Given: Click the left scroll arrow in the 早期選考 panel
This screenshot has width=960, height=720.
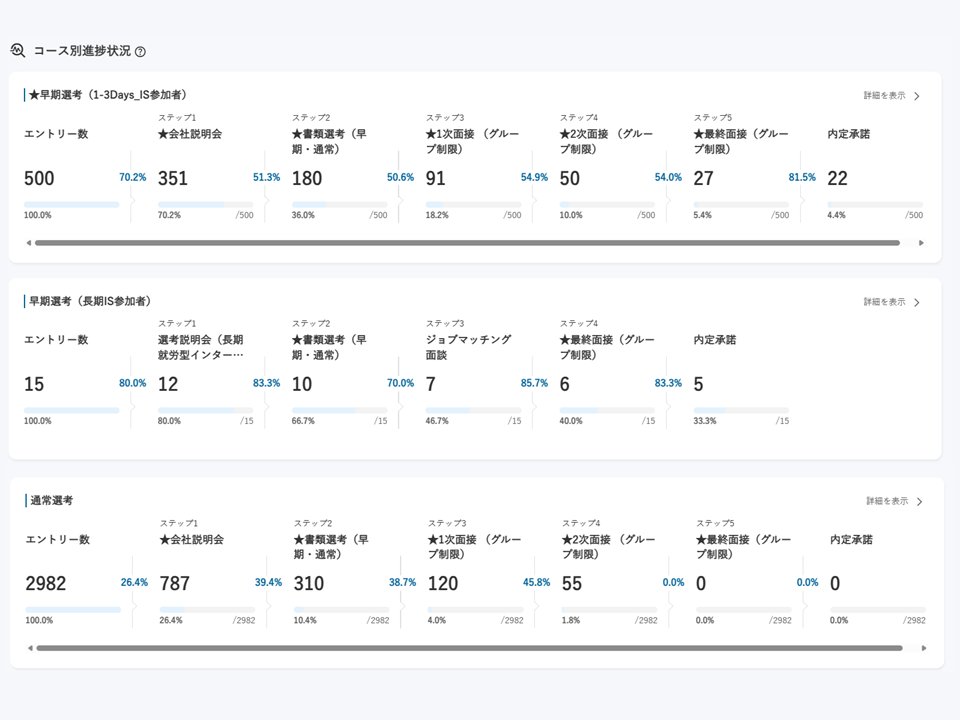Looking at the screenshot, I should tap(28, 241).
